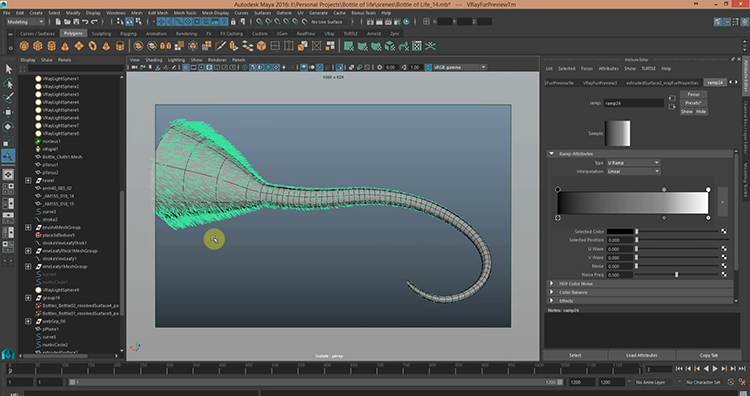The height and width of the screenshot is (396, 750).
Task: Select the Rotate tool in the toolbox
Action: tap(8, 127)
